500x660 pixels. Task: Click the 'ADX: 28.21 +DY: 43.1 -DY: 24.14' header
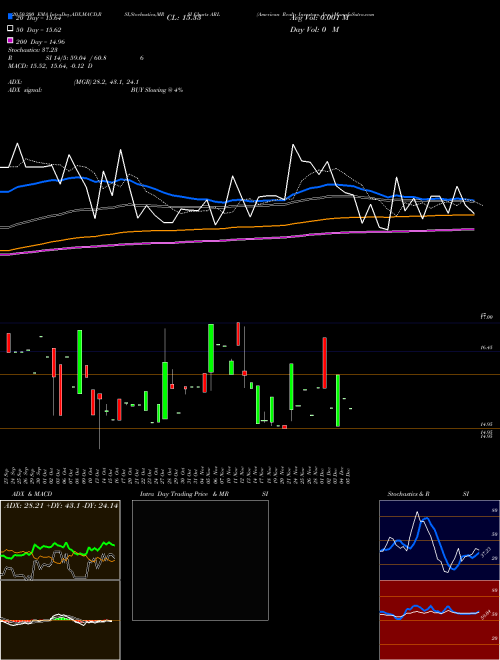[61, 506]
